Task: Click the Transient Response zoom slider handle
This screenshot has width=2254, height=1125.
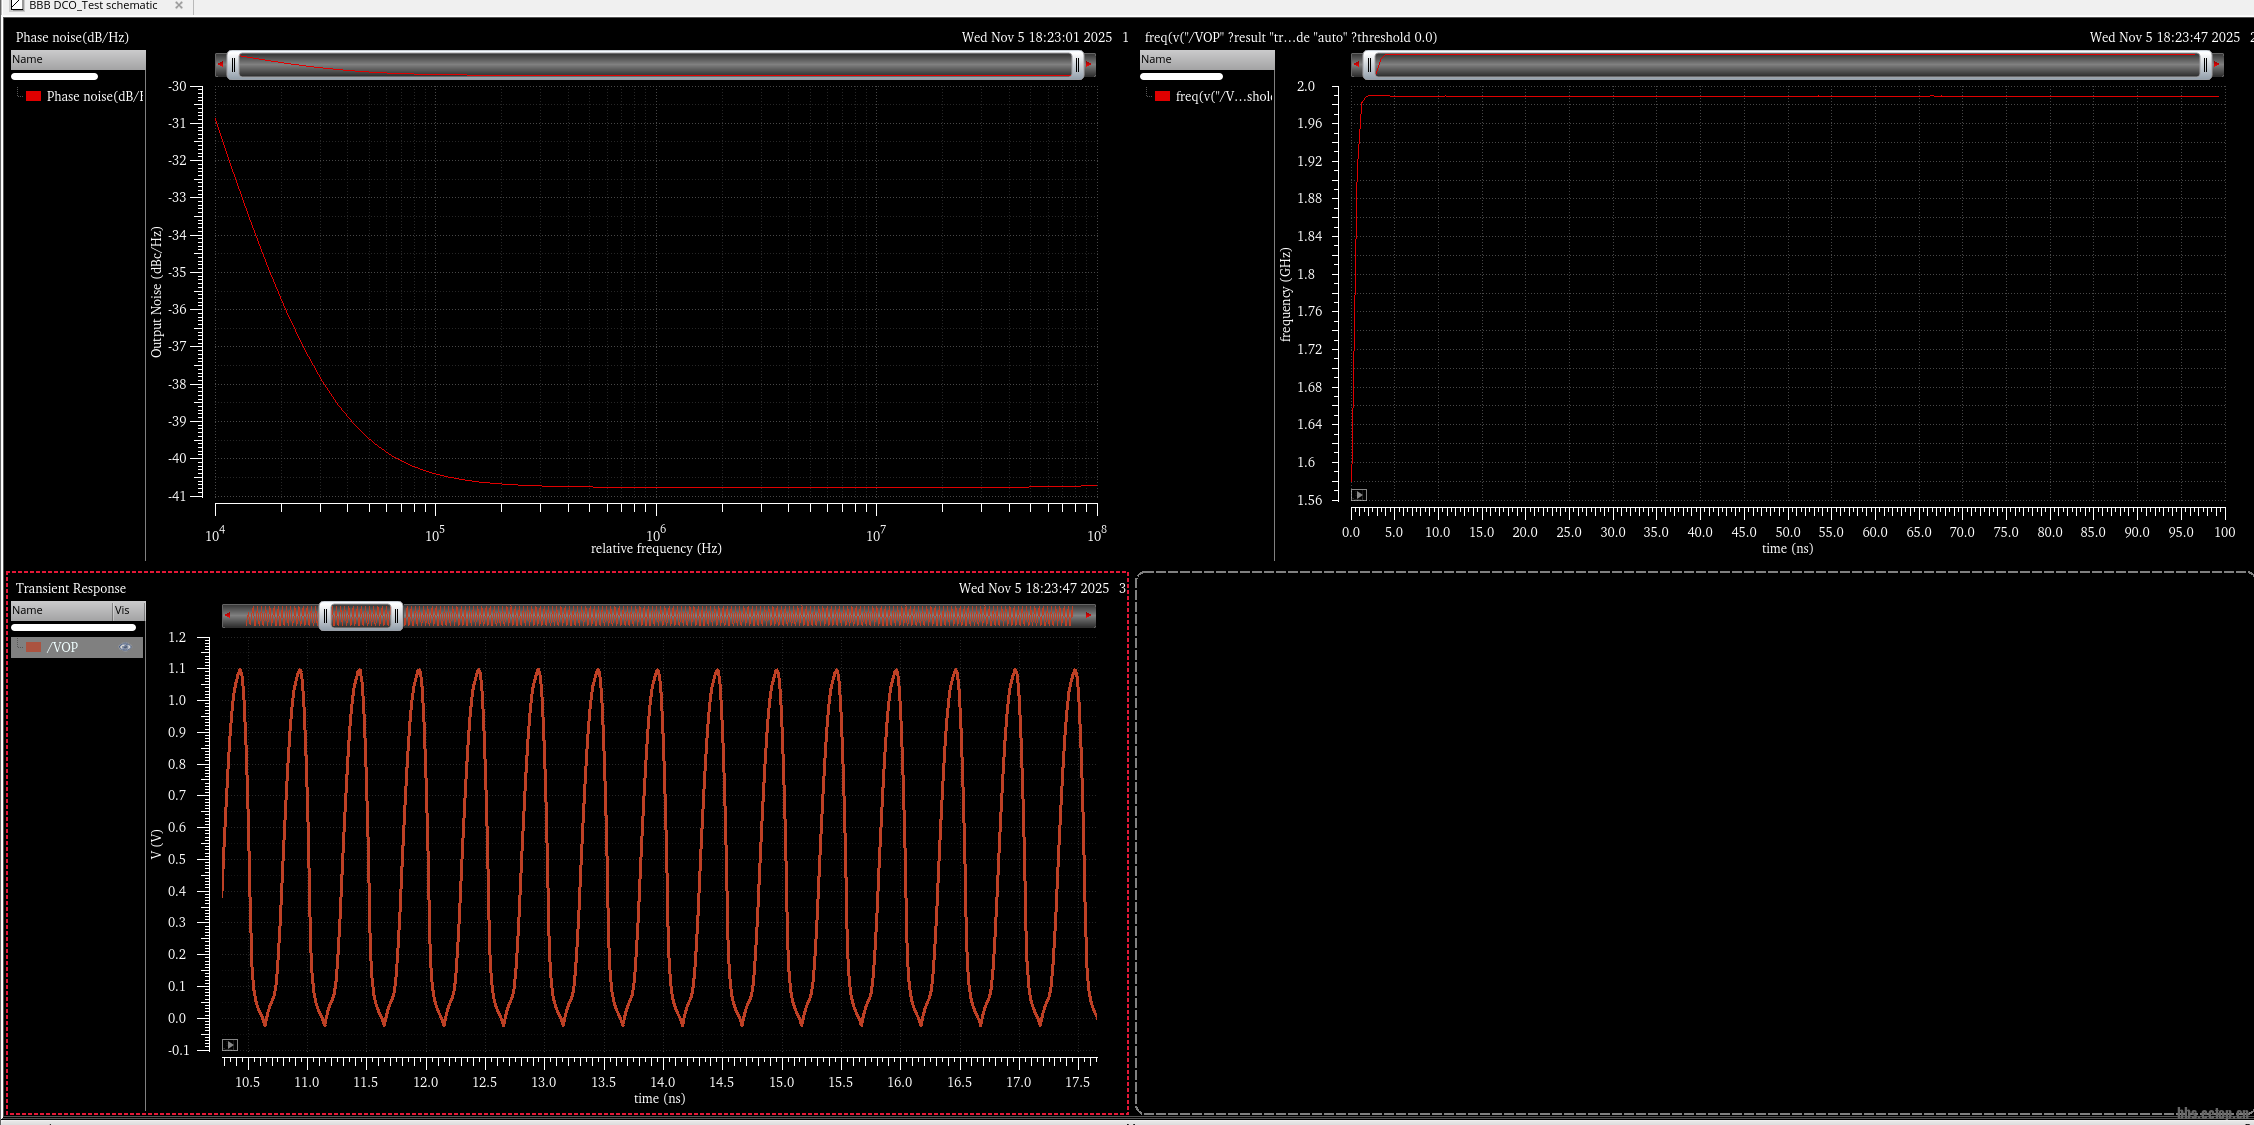Action: click(x=361, y=616)
